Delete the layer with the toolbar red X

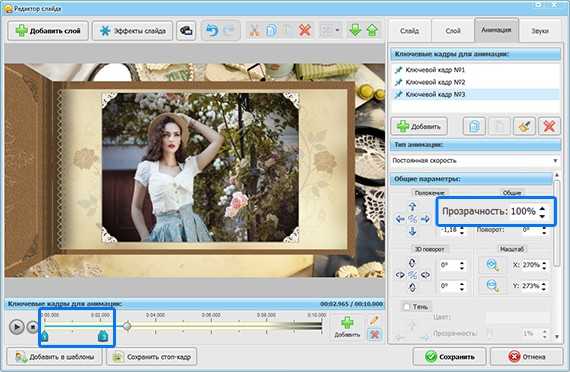(305, 31)
